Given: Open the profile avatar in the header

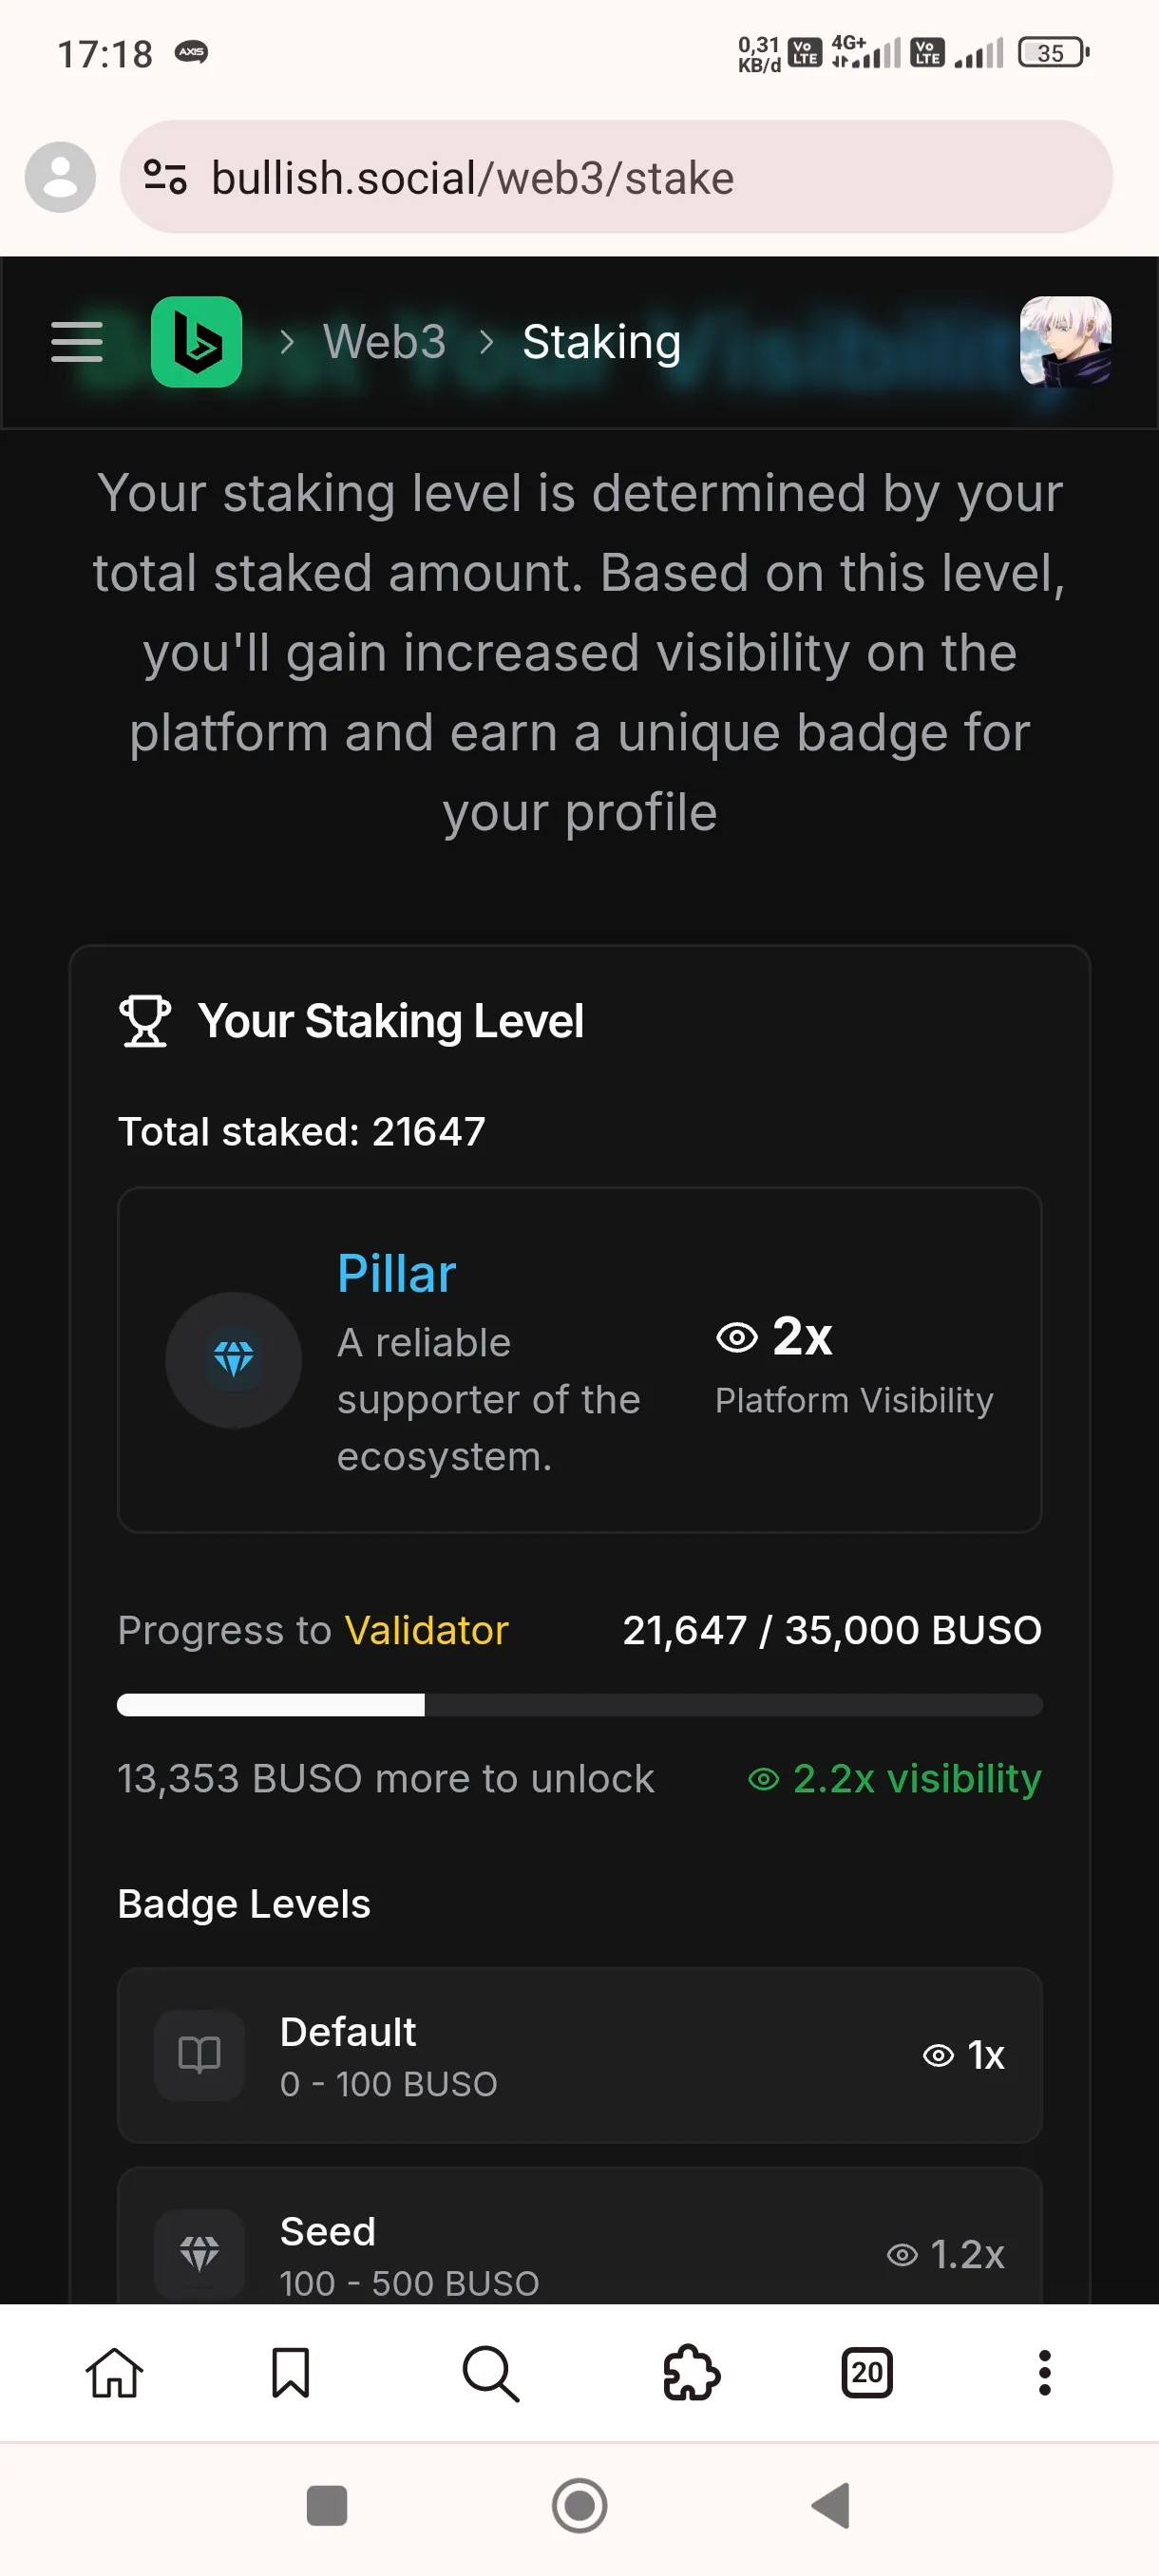Looking at the screenshot, I should [x=1065, y=341].
